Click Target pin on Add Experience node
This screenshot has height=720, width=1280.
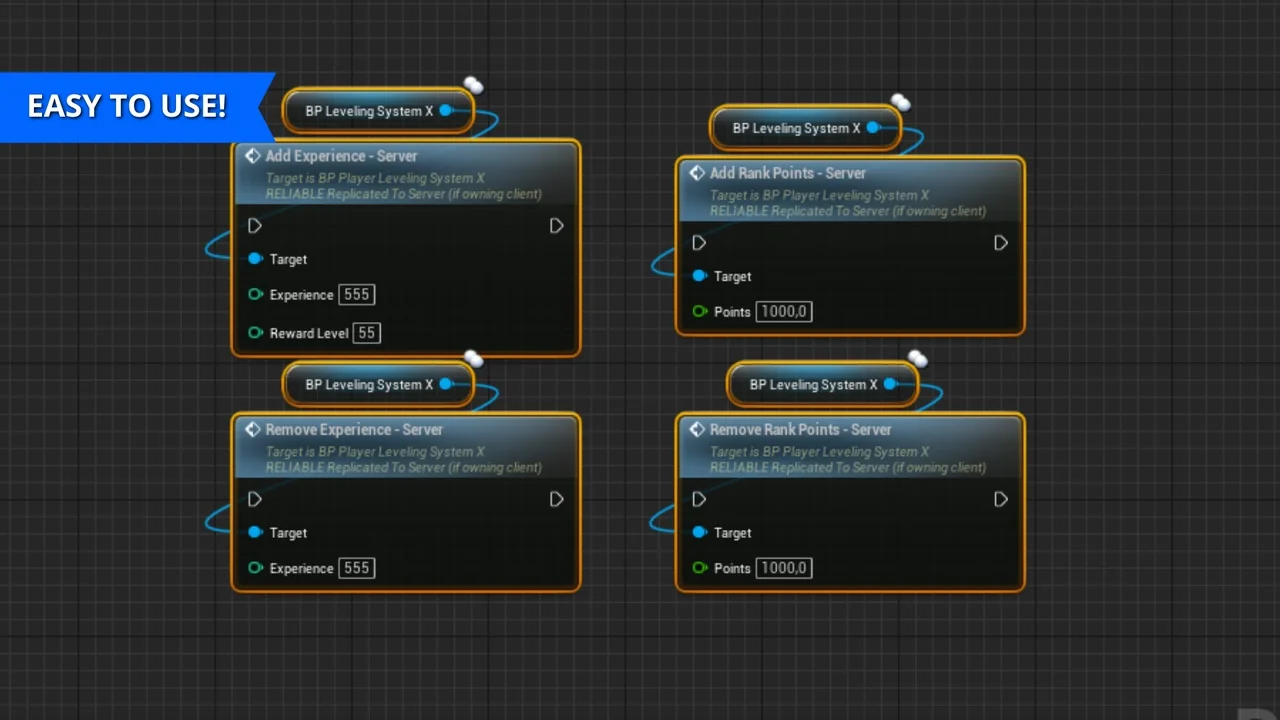[x=255, y=259]
